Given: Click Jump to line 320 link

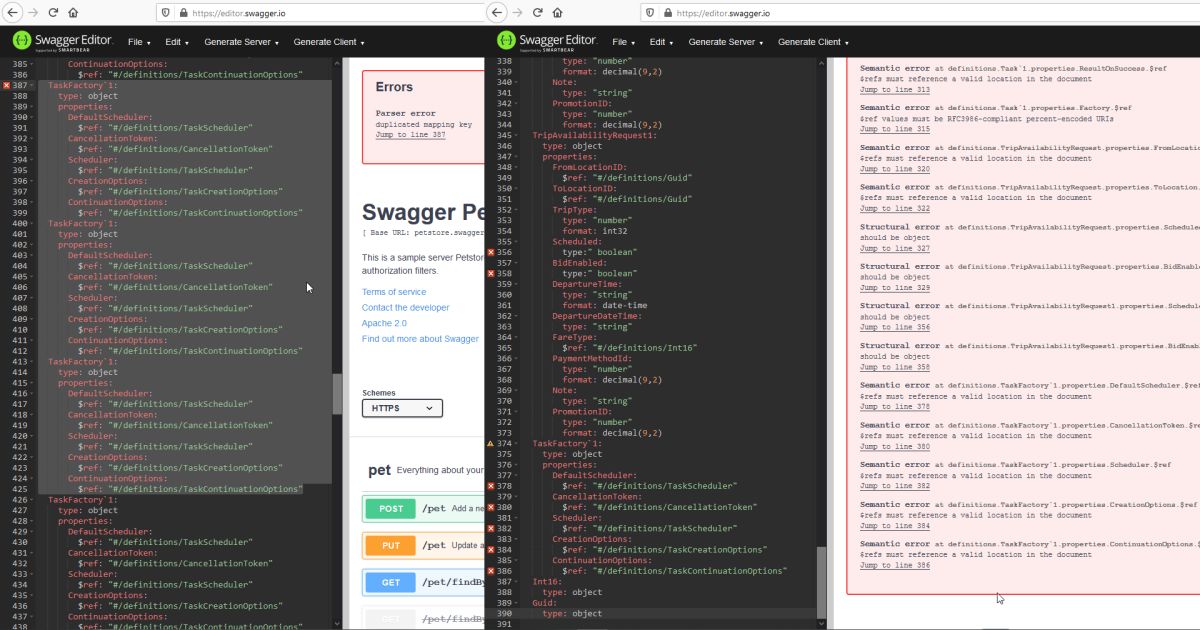Looking at the screenshot, I should point(894,169).
